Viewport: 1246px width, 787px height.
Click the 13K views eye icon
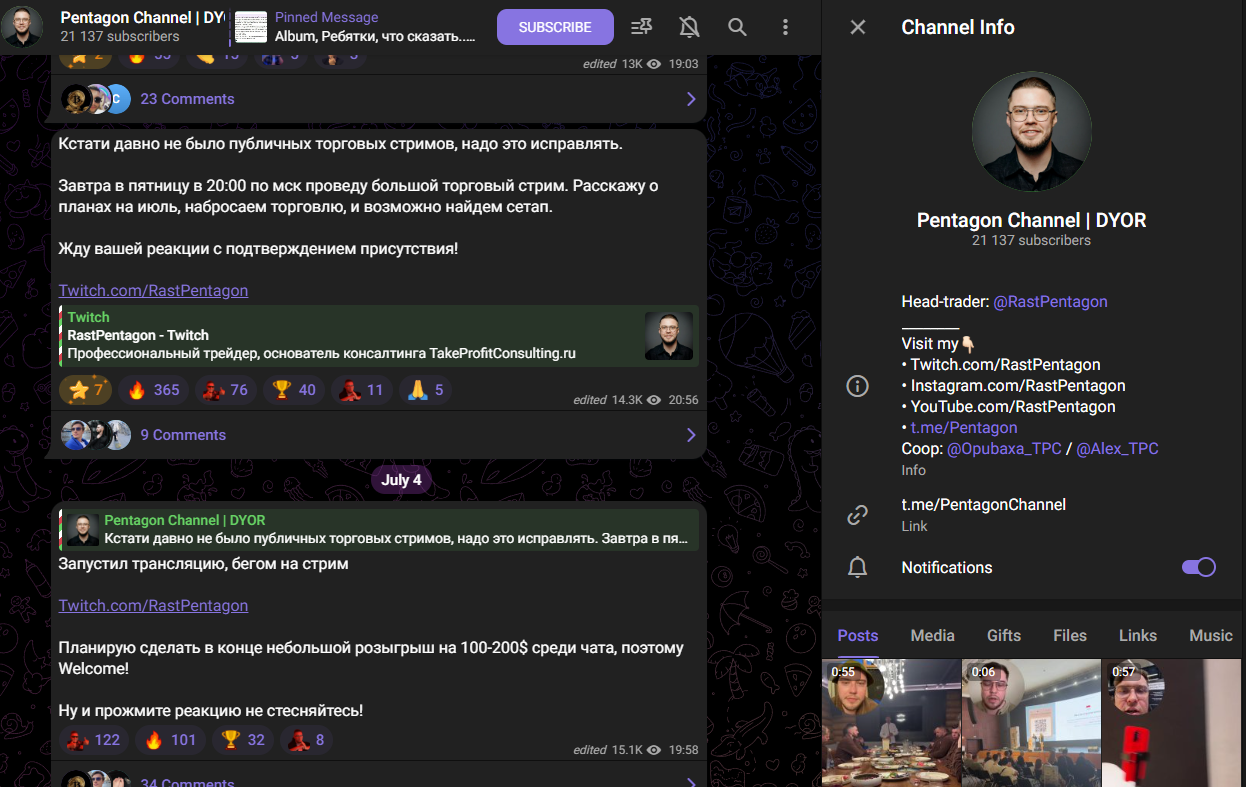[x=654, y=63]
